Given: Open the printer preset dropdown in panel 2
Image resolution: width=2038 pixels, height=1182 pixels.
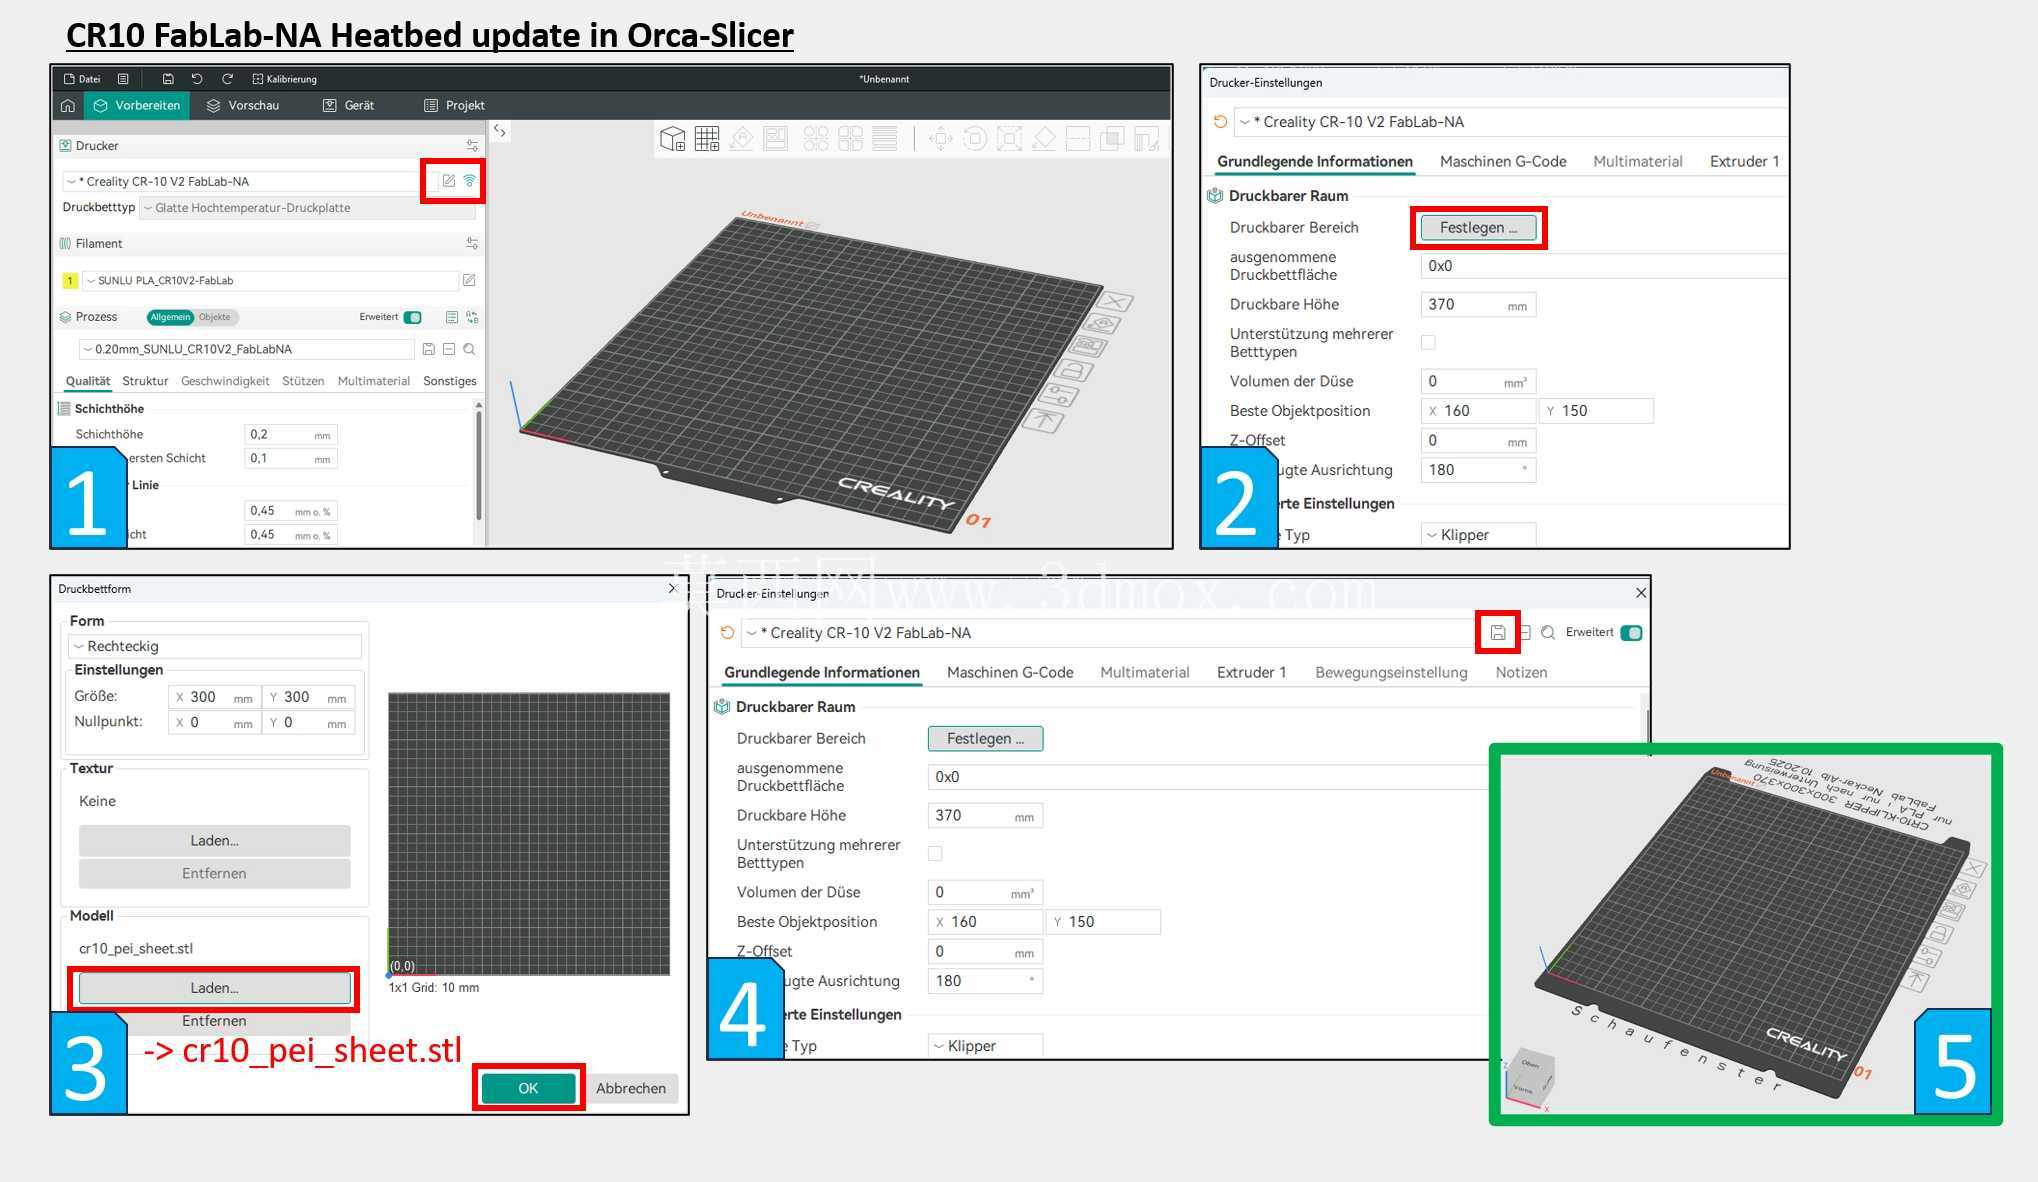Looking at the screenshot, I should point(1510,122).
